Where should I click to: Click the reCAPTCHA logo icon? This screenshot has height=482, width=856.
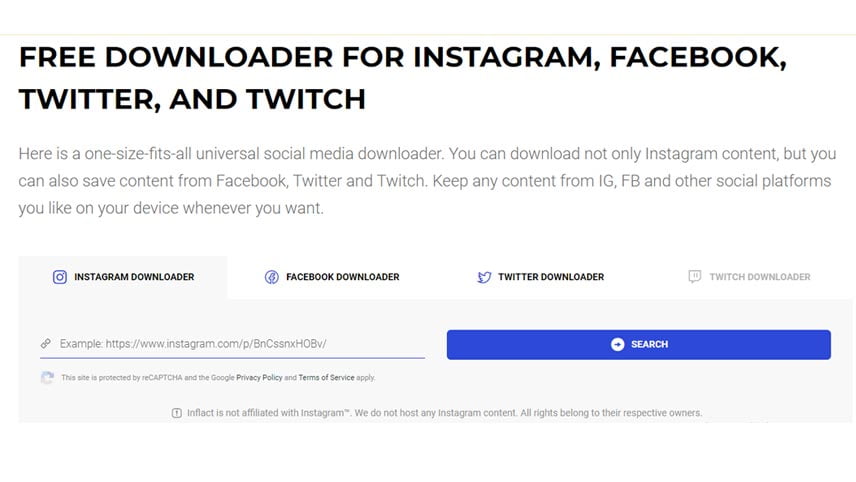(47, 377)
